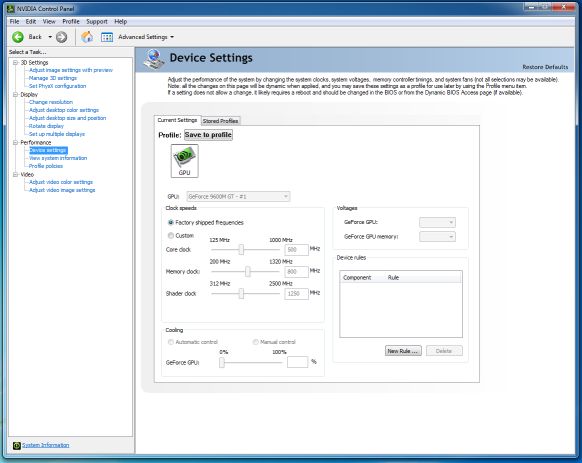Select Adjust image settings with preview
This screenshot has width=582, height=463.
point(71,70)
